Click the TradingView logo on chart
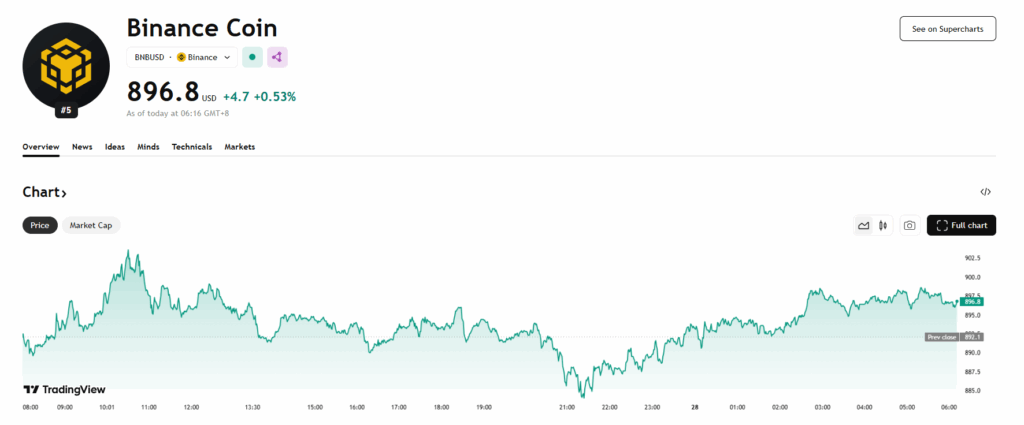Viewport: 1024px width, 425px height. 64,390
